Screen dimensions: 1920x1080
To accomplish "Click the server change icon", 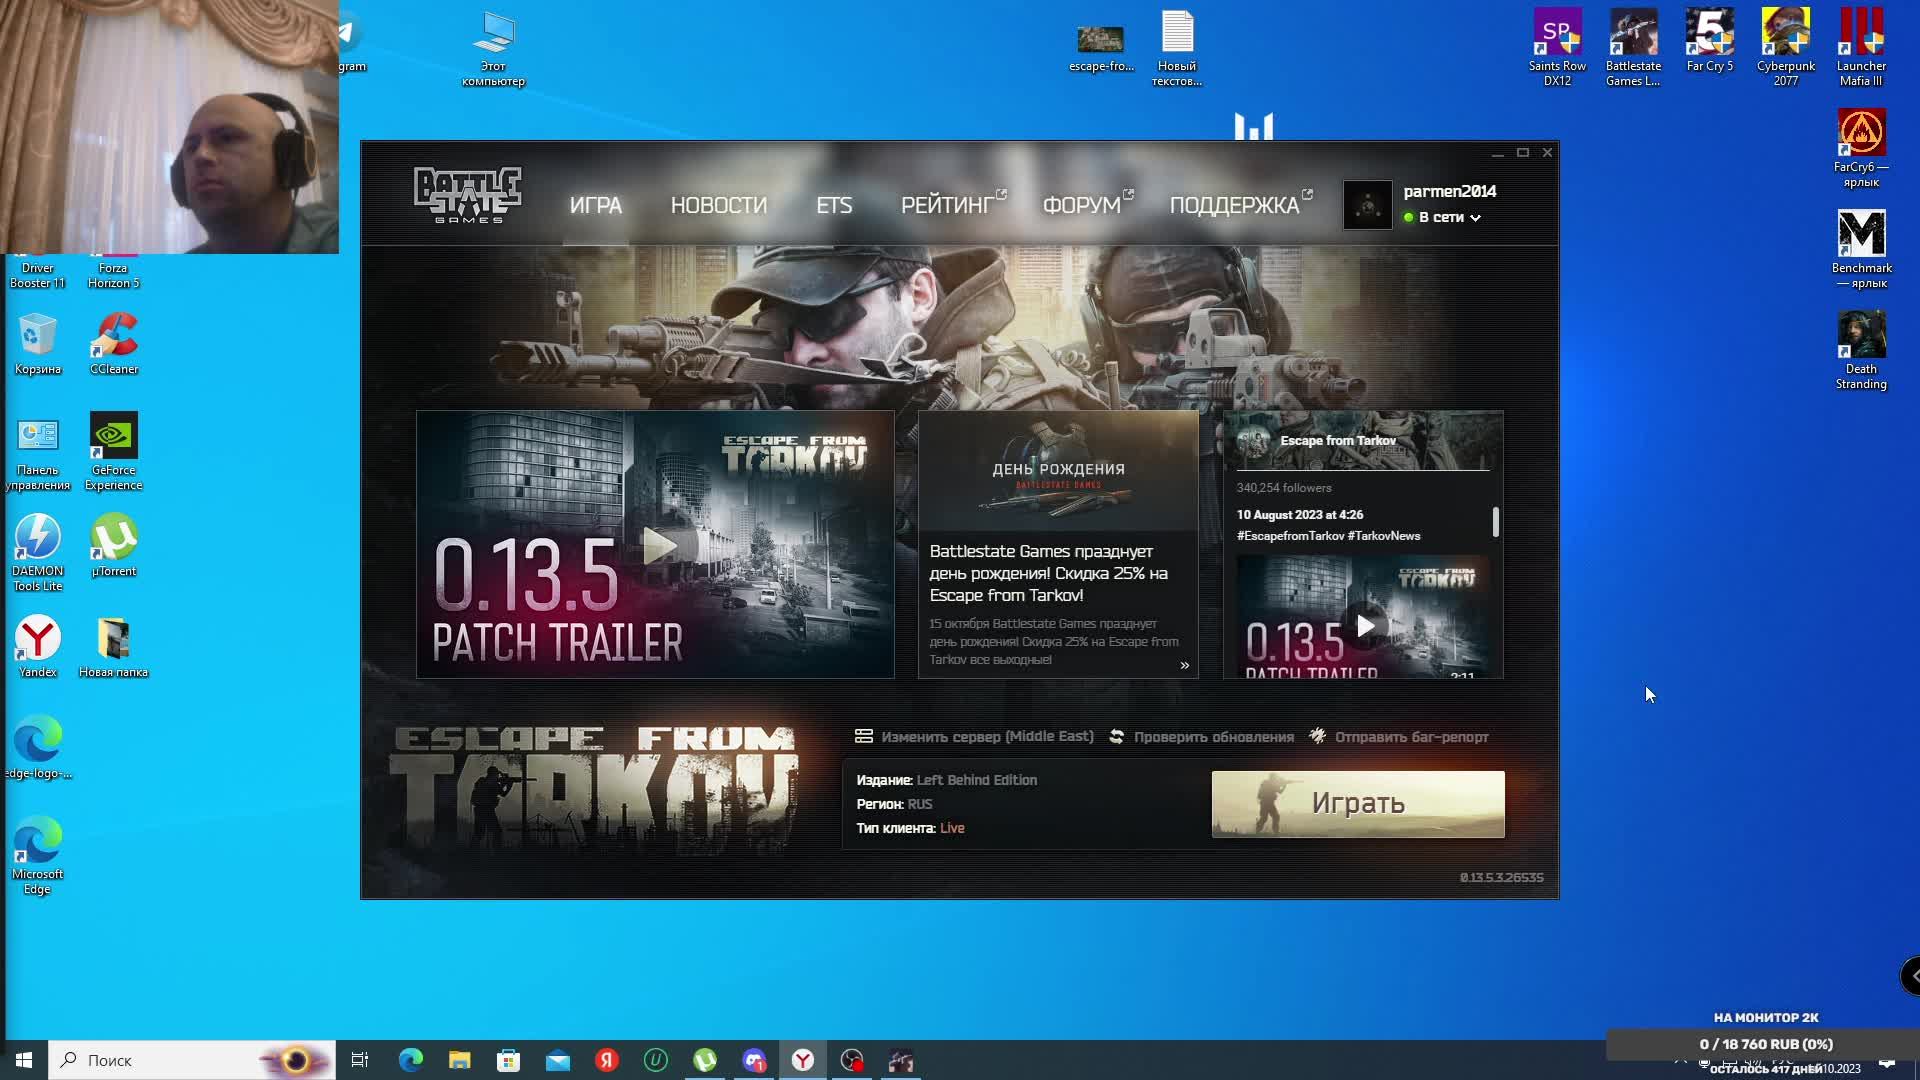I will coord(864,737).
